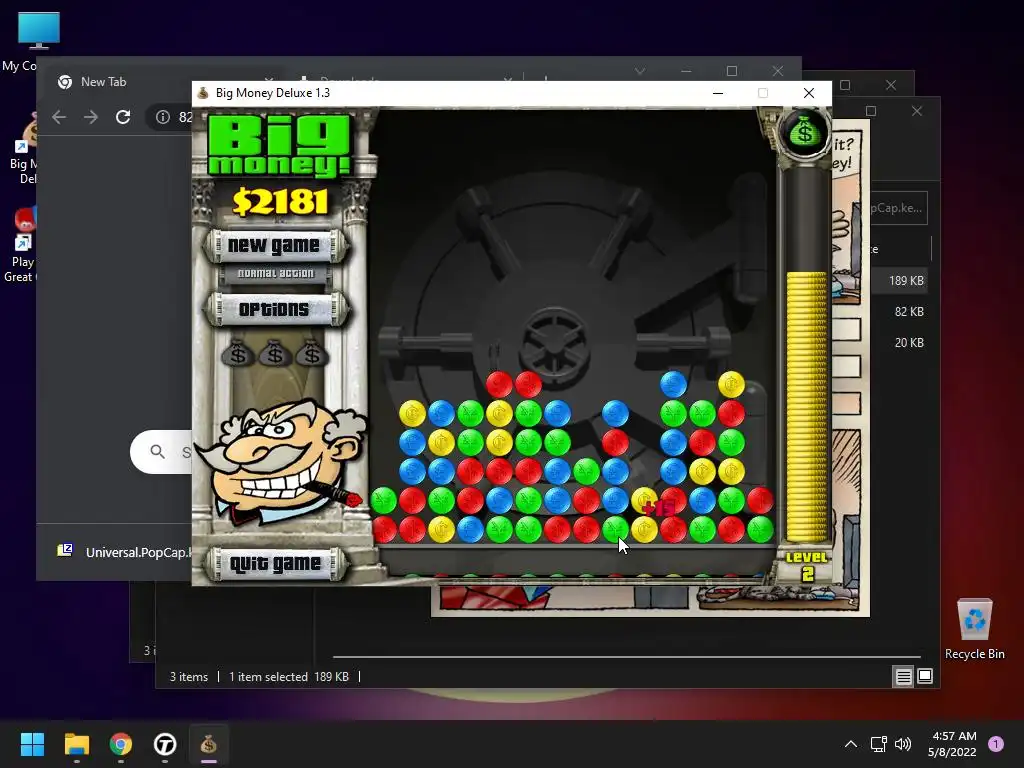This screenshot has height=768, width=1024.
Task: Click the Chrome back arrow
Action: pos(59,117)
